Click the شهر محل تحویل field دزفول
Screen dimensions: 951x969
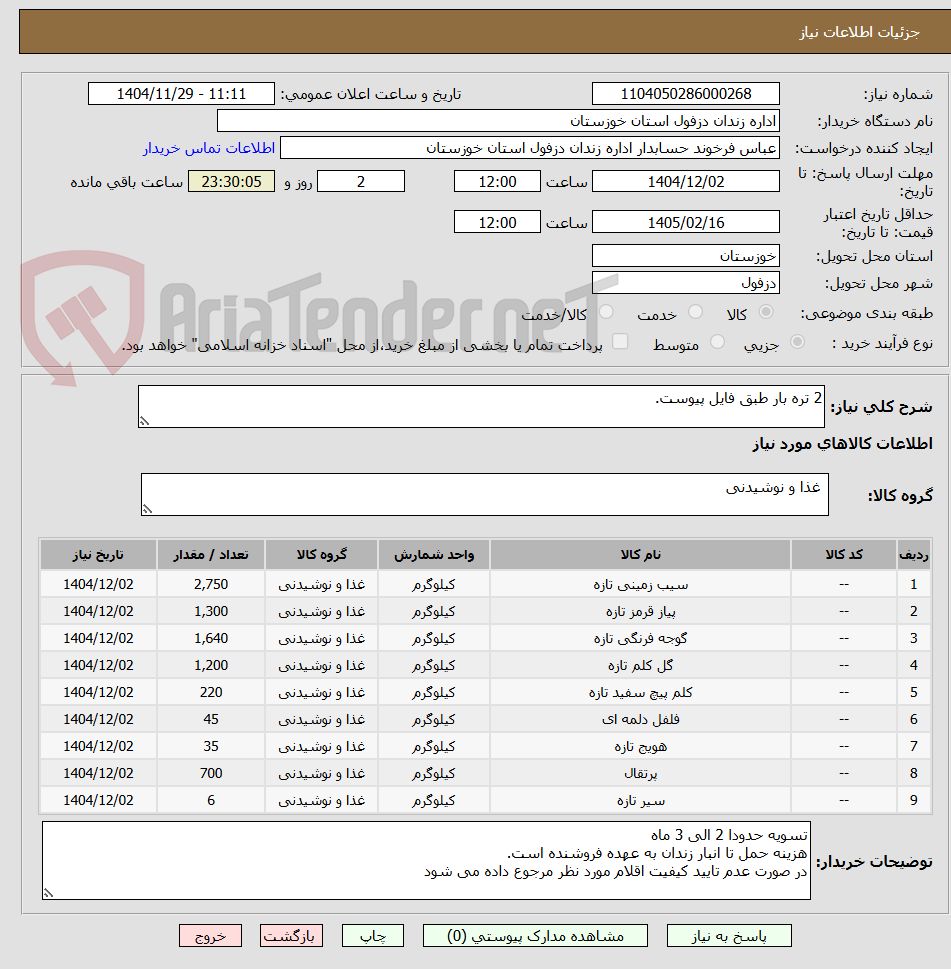click(x=686, y=283)
